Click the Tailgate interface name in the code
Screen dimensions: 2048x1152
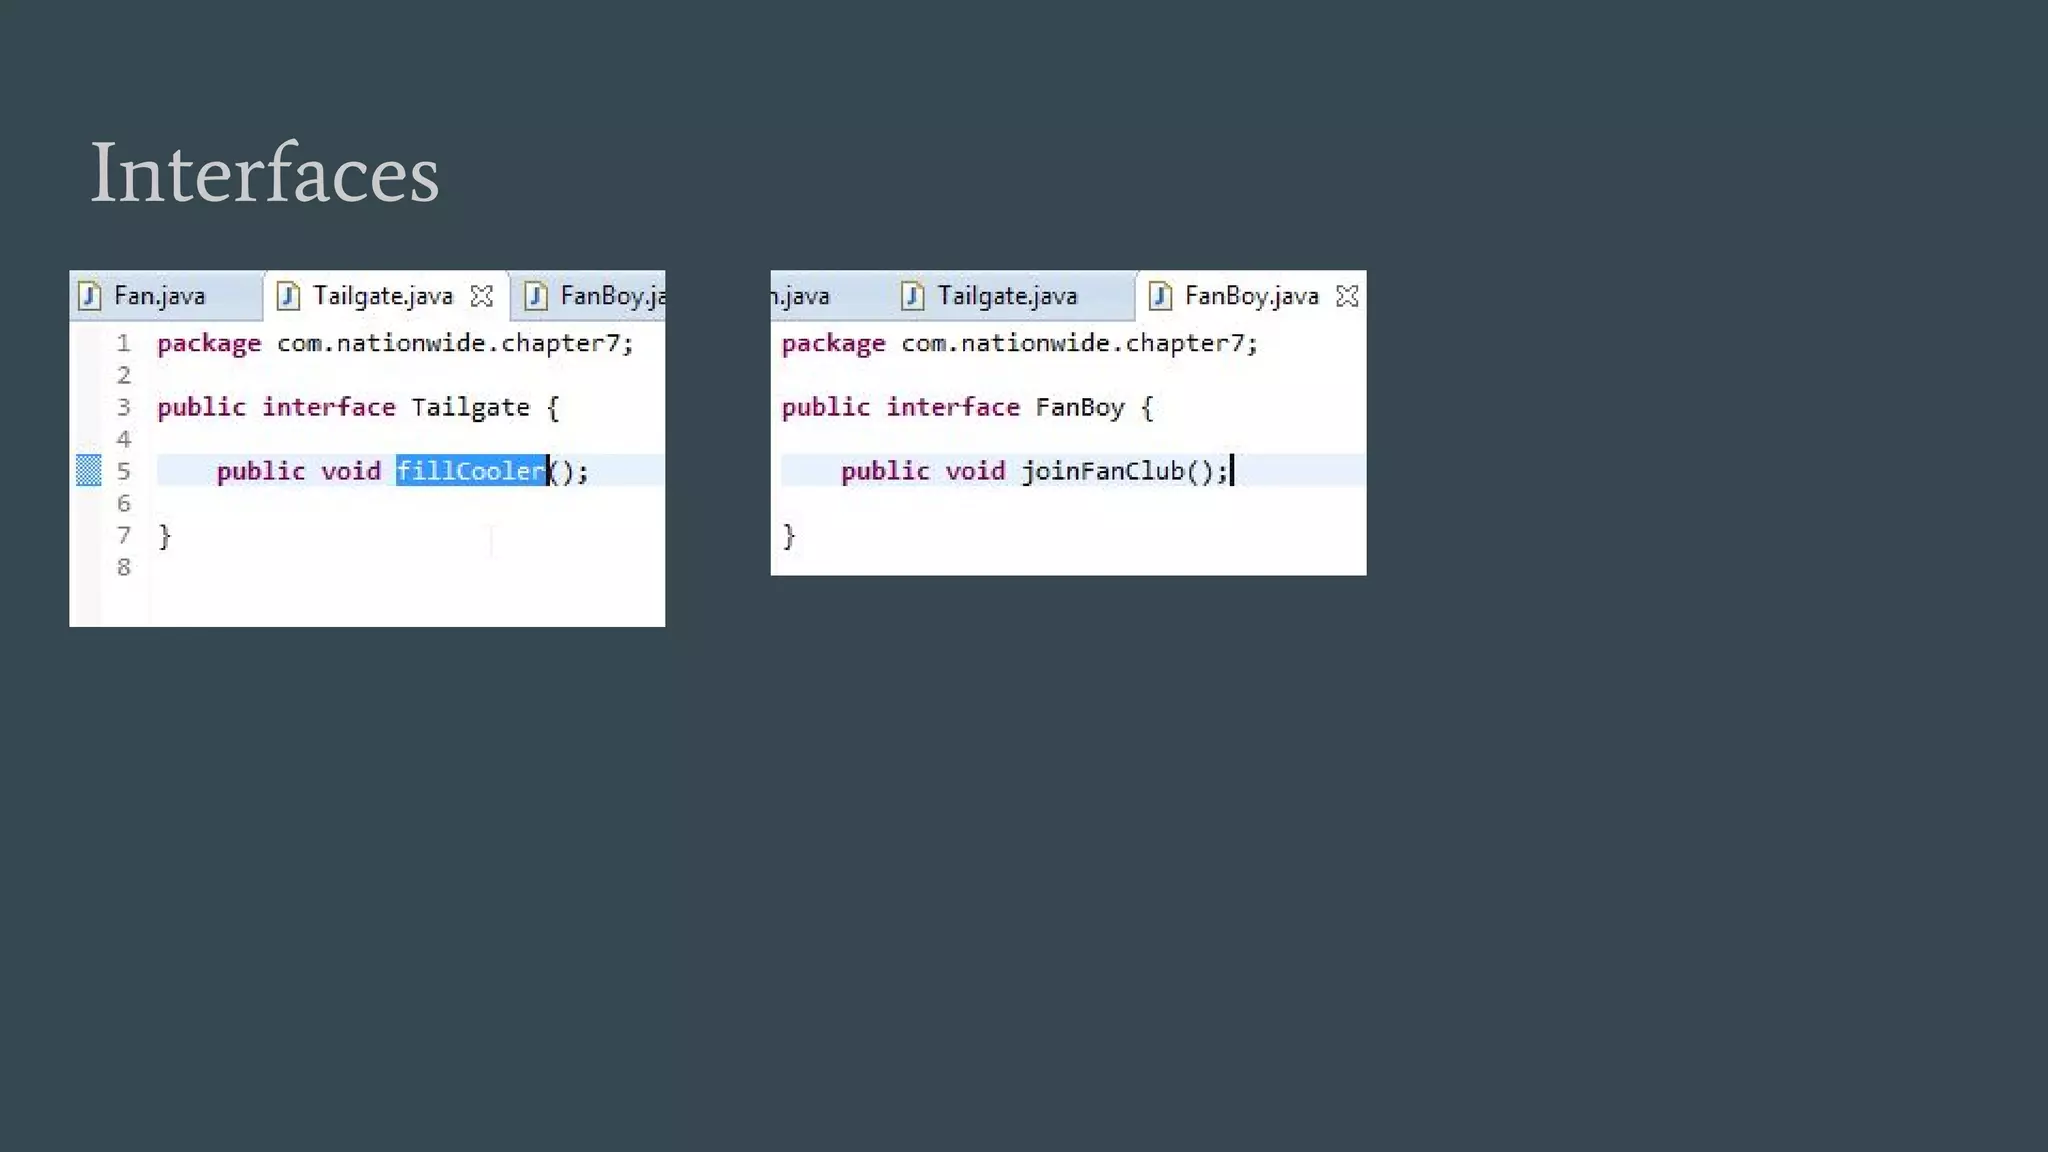pyautogui.click(x=470, y=407)
